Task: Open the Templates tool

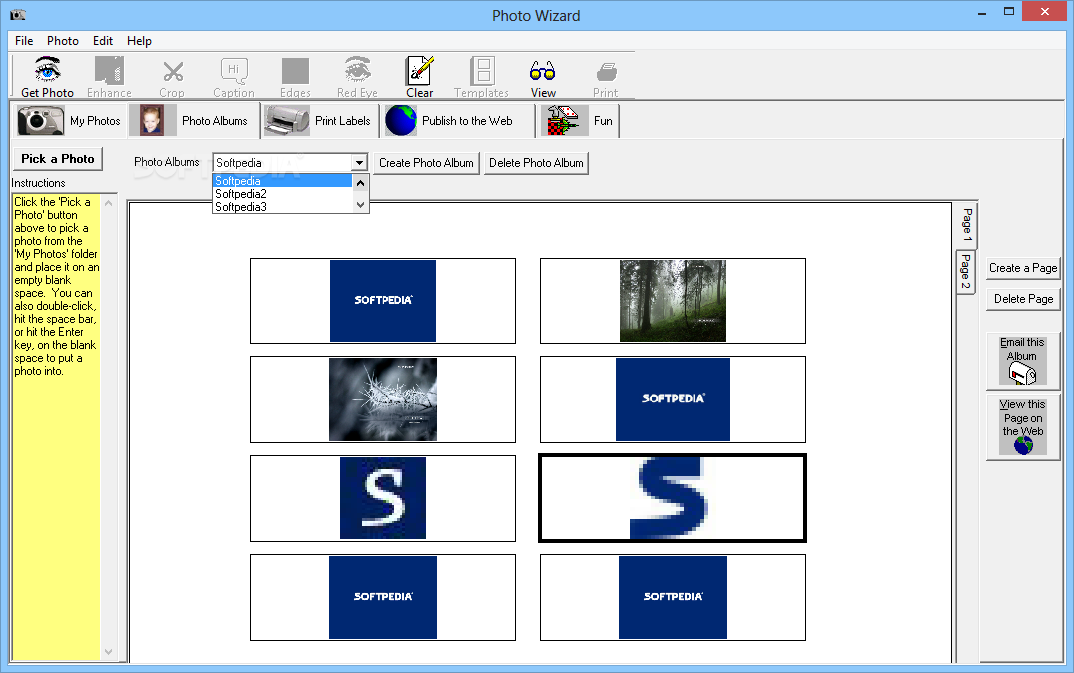Action: (482, 77)
